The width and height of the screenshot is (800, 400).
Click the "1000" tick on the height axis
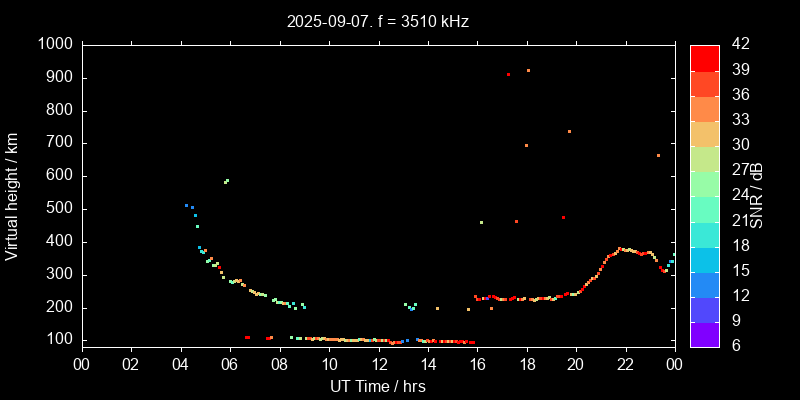(x=55, y=45)
